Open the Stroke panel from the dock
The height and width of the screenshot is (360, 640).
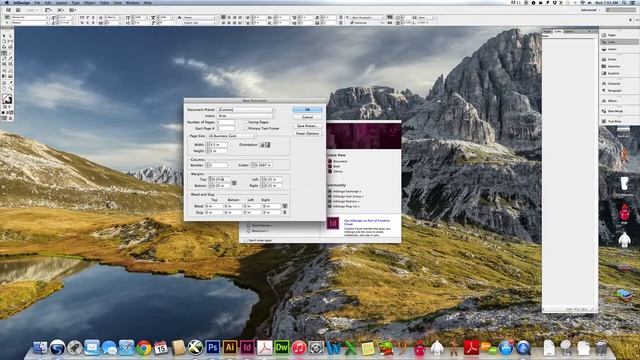tap(612, 59)
